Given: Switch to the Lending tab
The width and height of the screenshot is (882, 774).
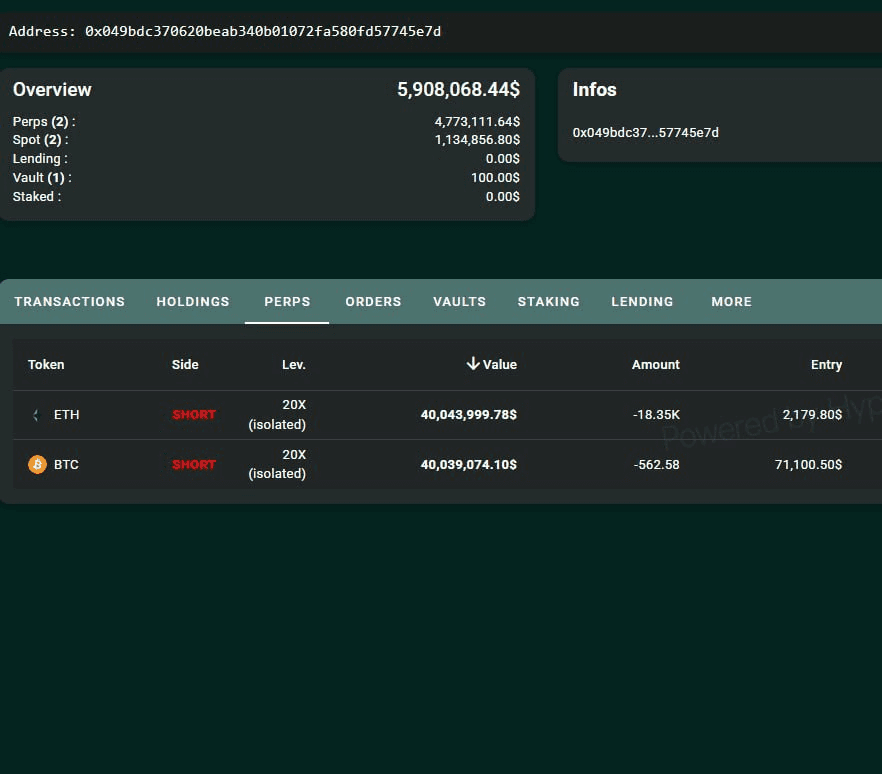Looking at the screenshot, I should tap(642, 301).
